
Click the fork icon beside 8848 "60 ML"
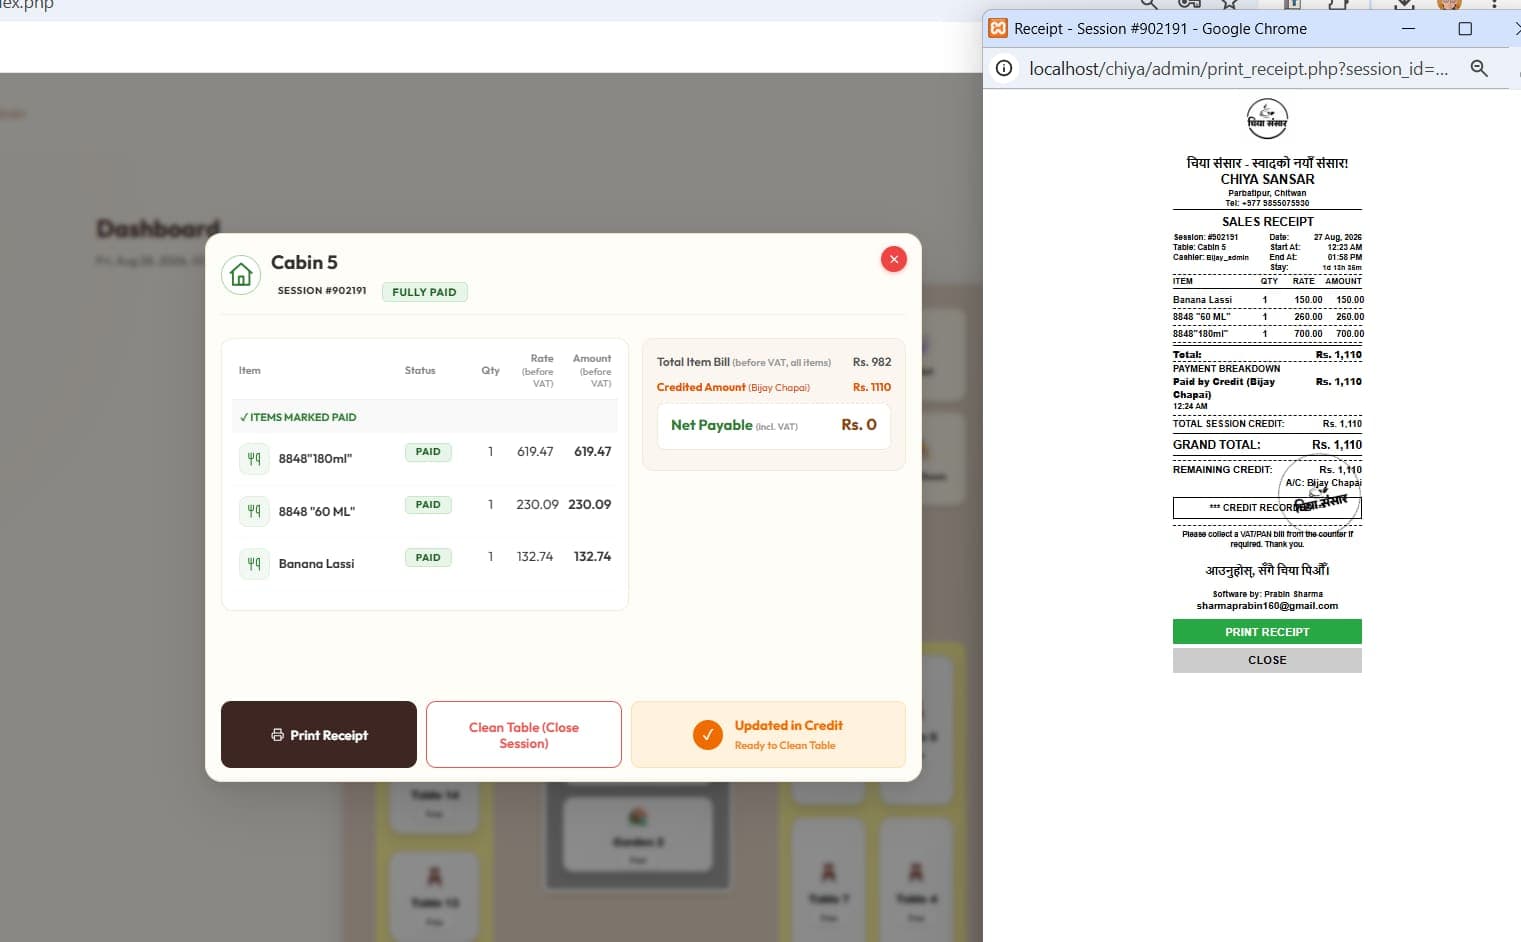click(254, 511)
